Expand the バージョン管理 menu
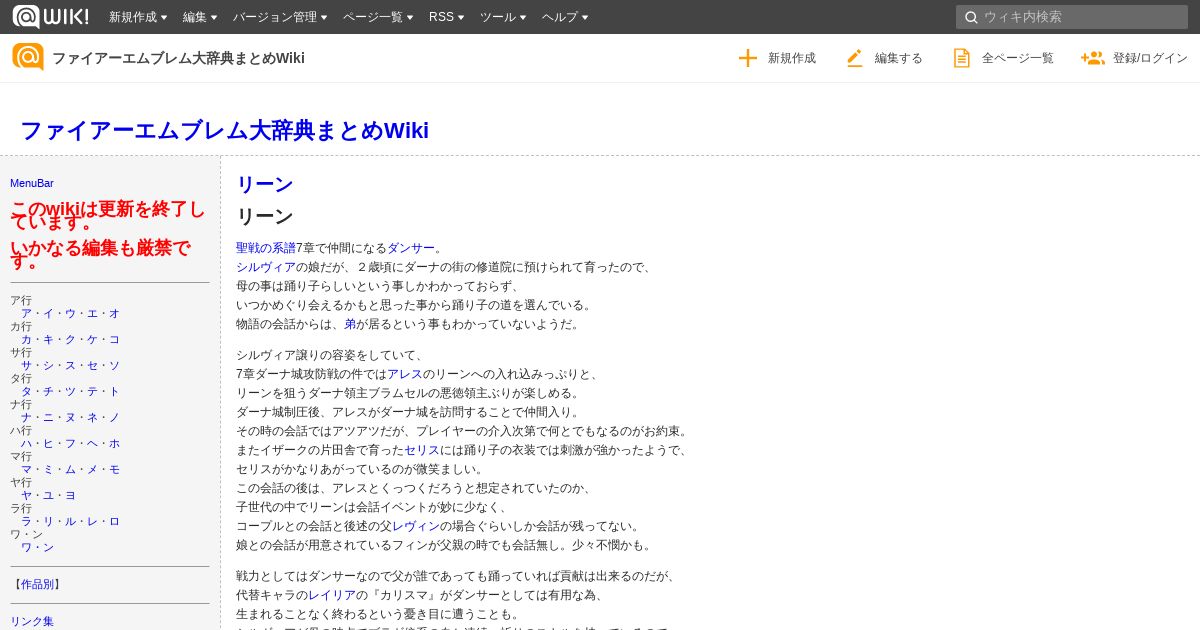The width and height of the screenshot is (1200, 630). click(x=280, y=17)
